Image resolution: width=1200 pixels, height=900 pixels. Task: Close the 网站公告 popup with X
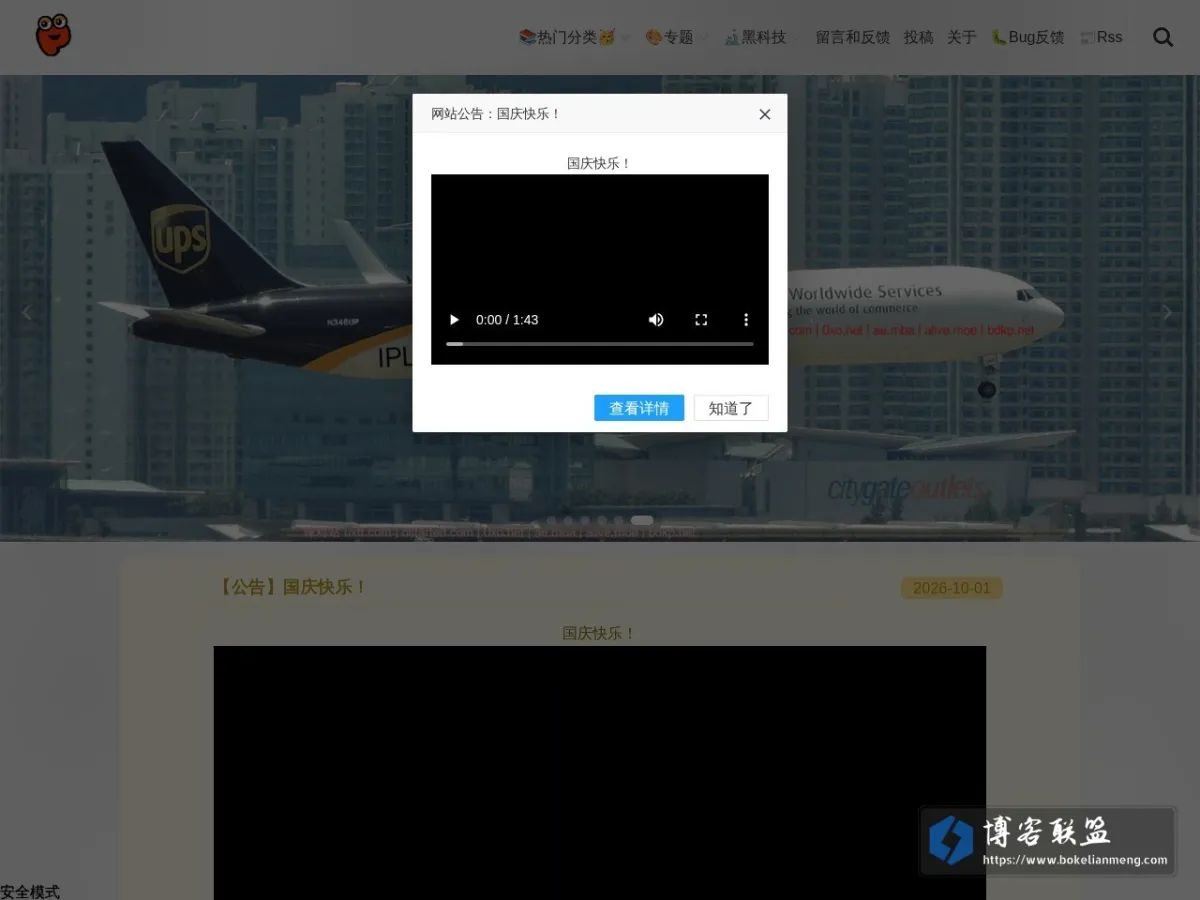[765, 114]
